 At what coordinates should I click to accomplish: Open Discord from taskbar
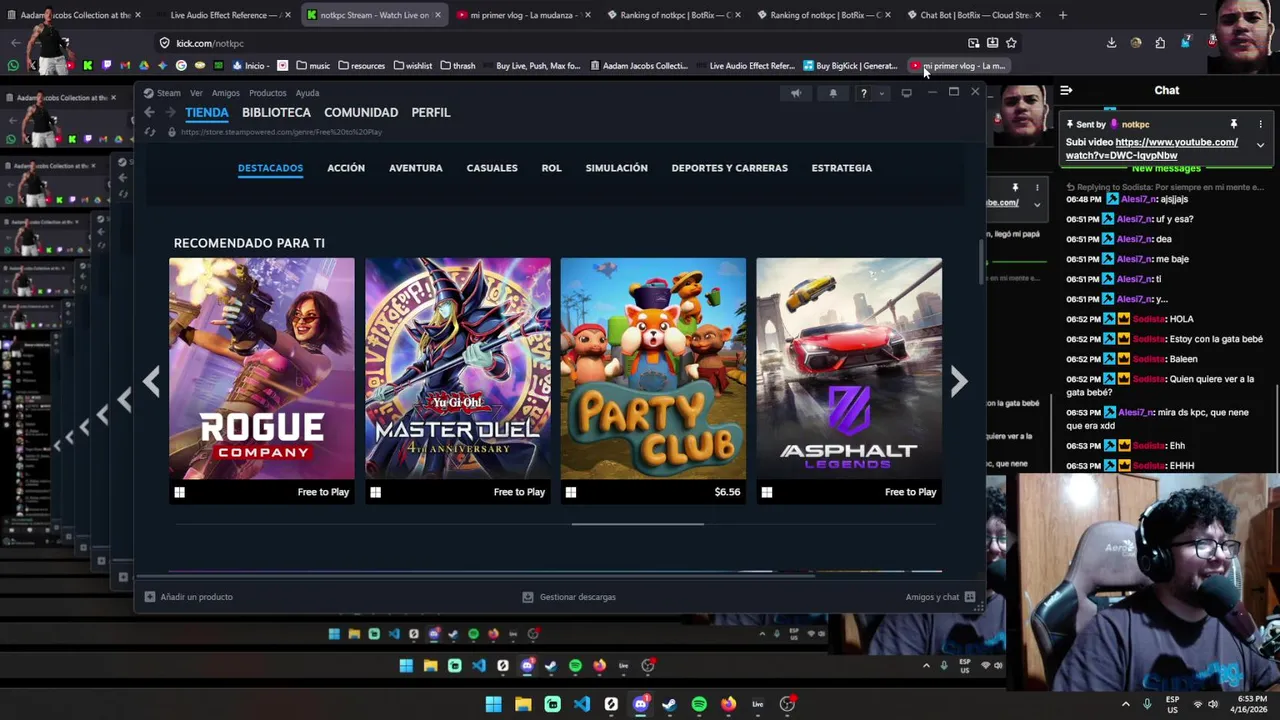[641, 704]
